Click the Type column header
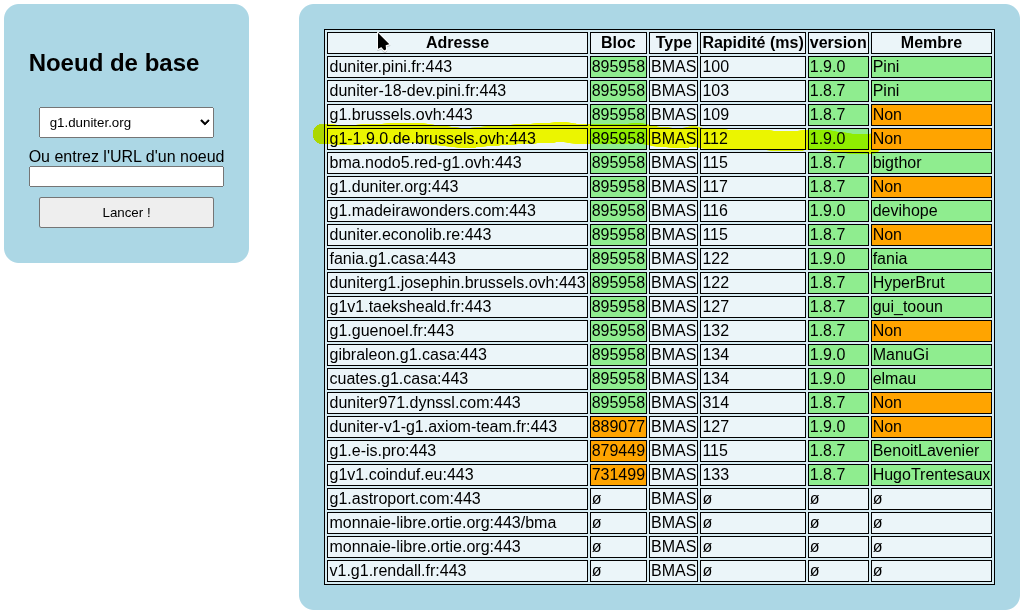1024x614 pixels. tap(673, 43)
